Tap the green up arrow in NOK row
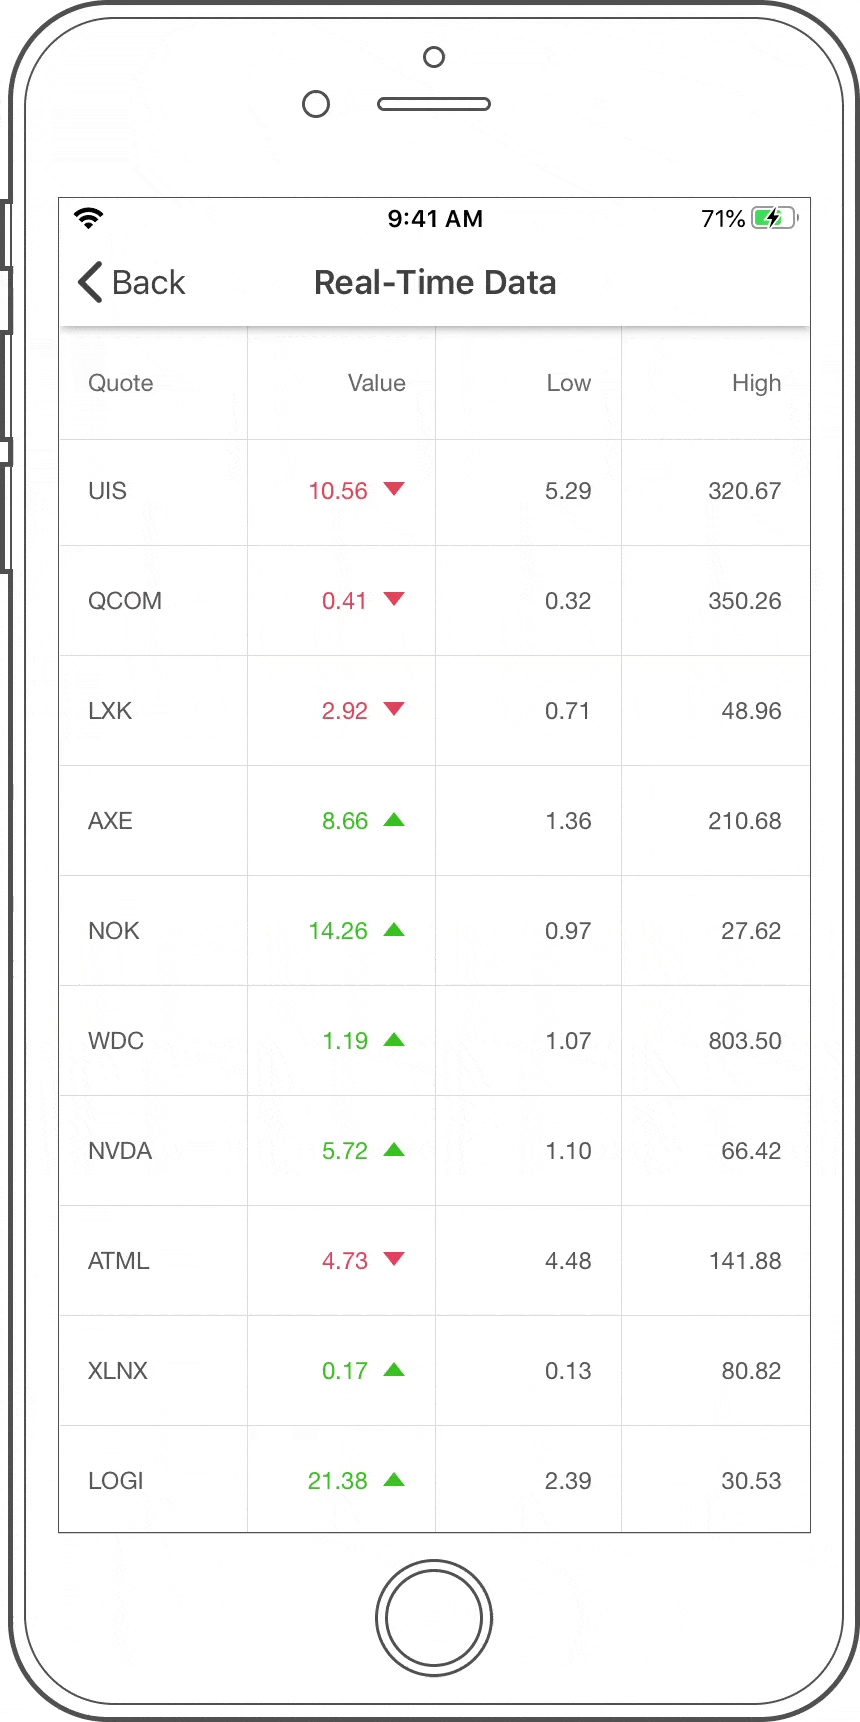This screenshot has height=1722, width=860. (394, 930)
